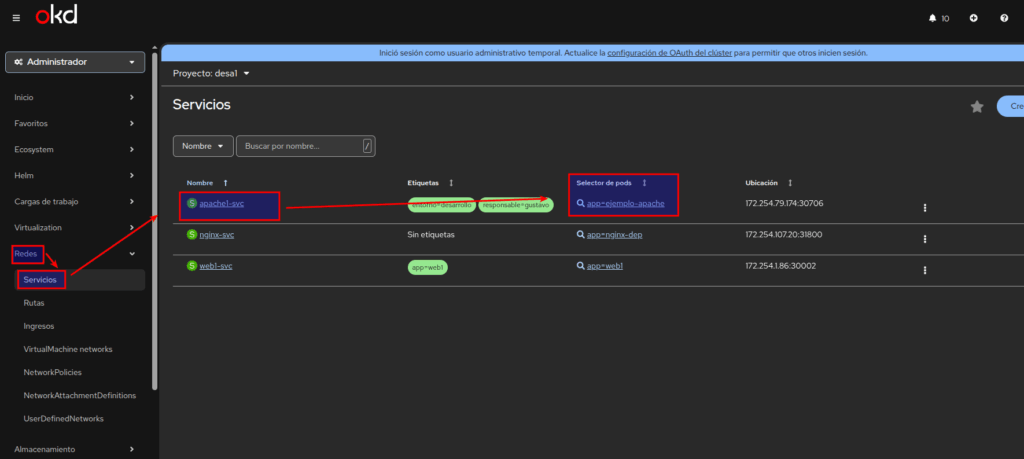Viewport: 1024px width, 459px height.
Task: Click the plus import icon in header
Action: (973, 18)
